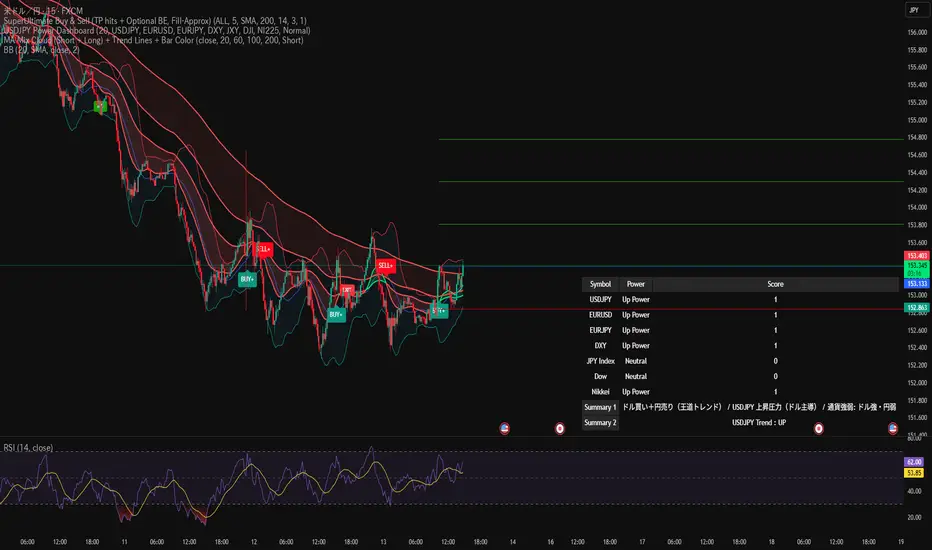Click the red 153.403 price label
Viewport: 932px width, 550px height.
(917, 256)
